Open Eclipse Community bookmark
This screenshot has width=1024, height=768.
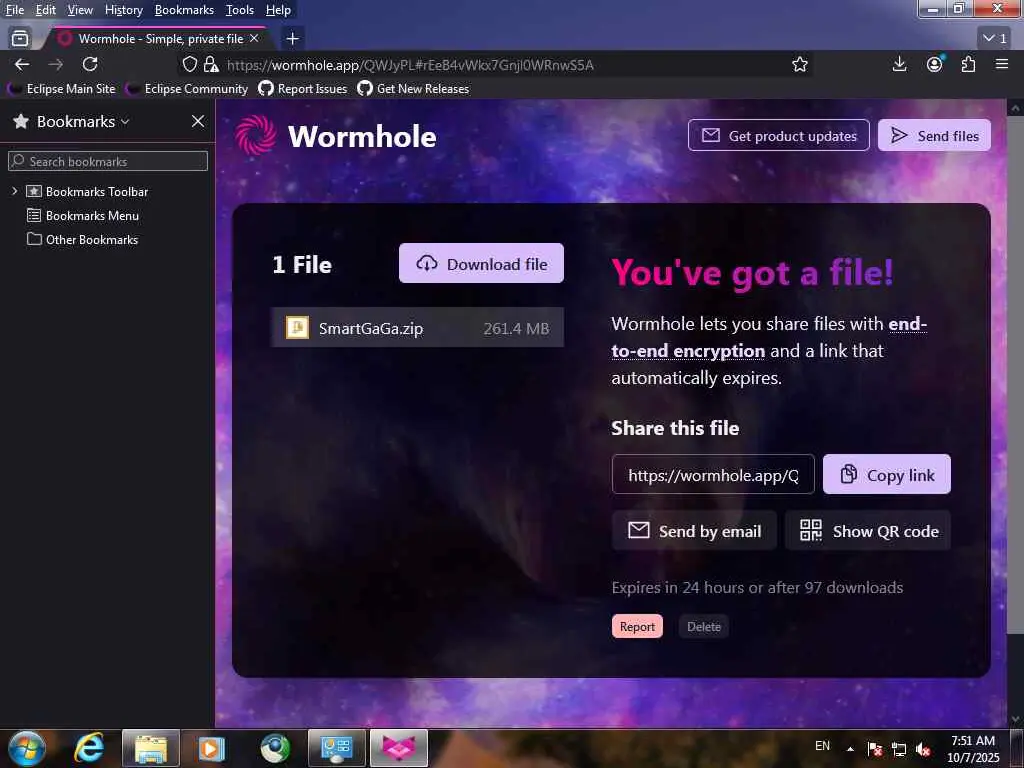[187, 89]
